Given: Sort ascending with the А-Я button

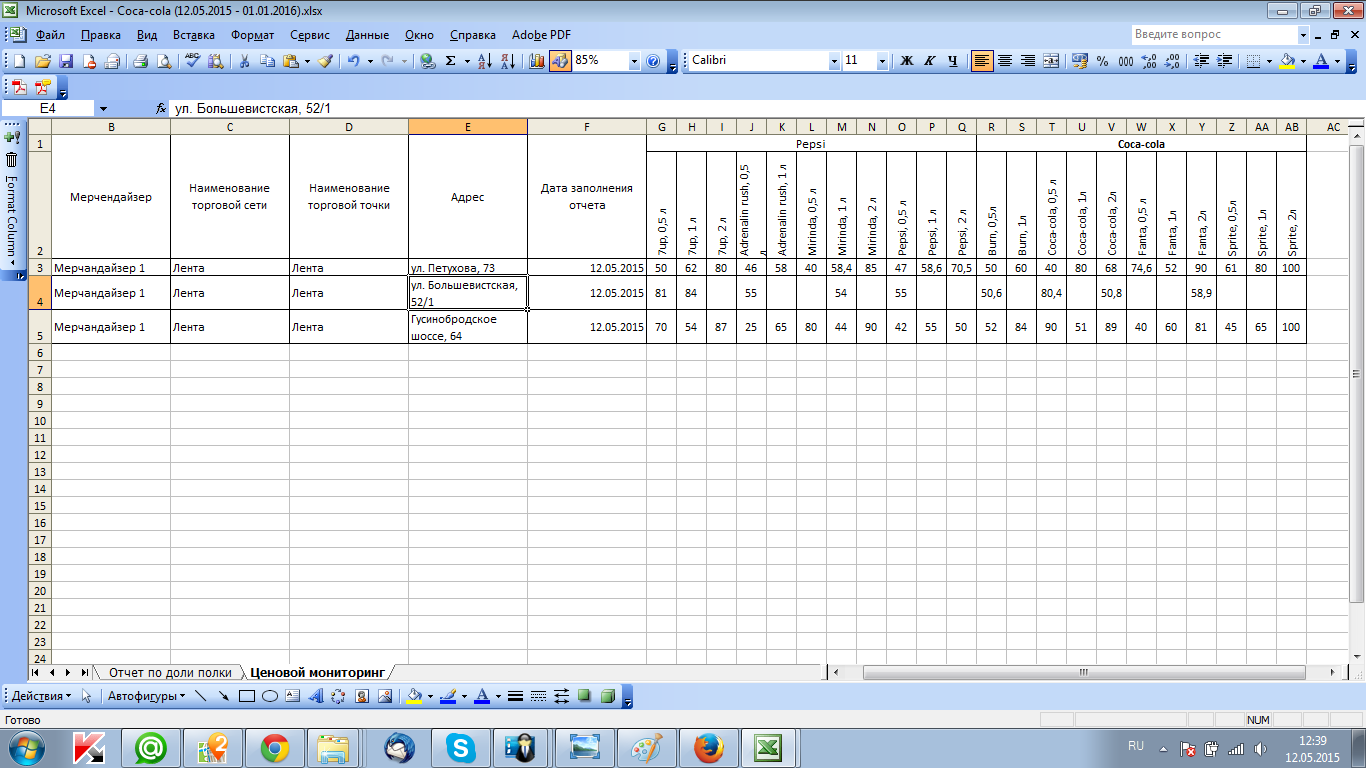Looking at the screenshot, I should [x=485, y=61].
